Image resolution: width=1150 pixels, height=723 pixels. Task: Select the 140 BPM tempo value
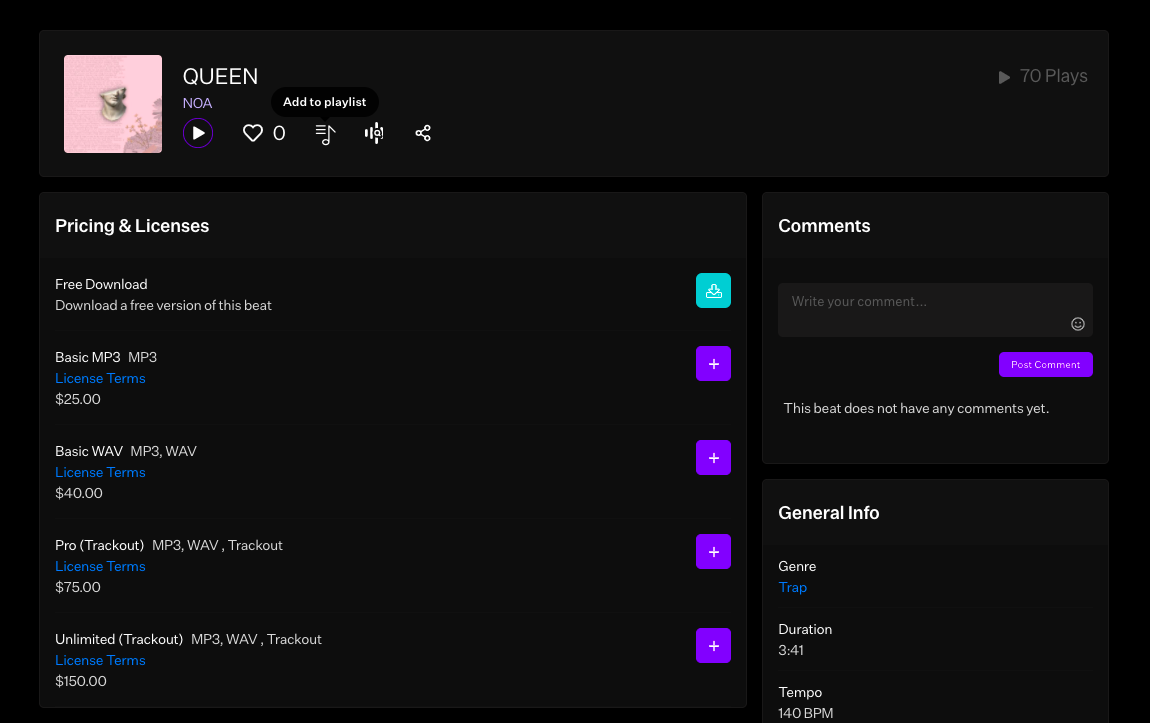tap(805, 713)
